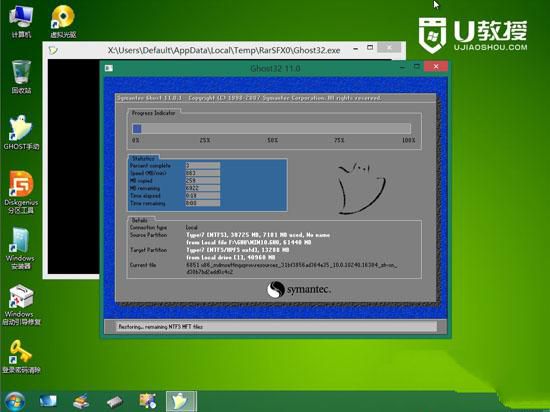Launch the GHOST手动 desktop shortcut
The height and width of the screenshot is (412, 550).
tap(21, 133)
